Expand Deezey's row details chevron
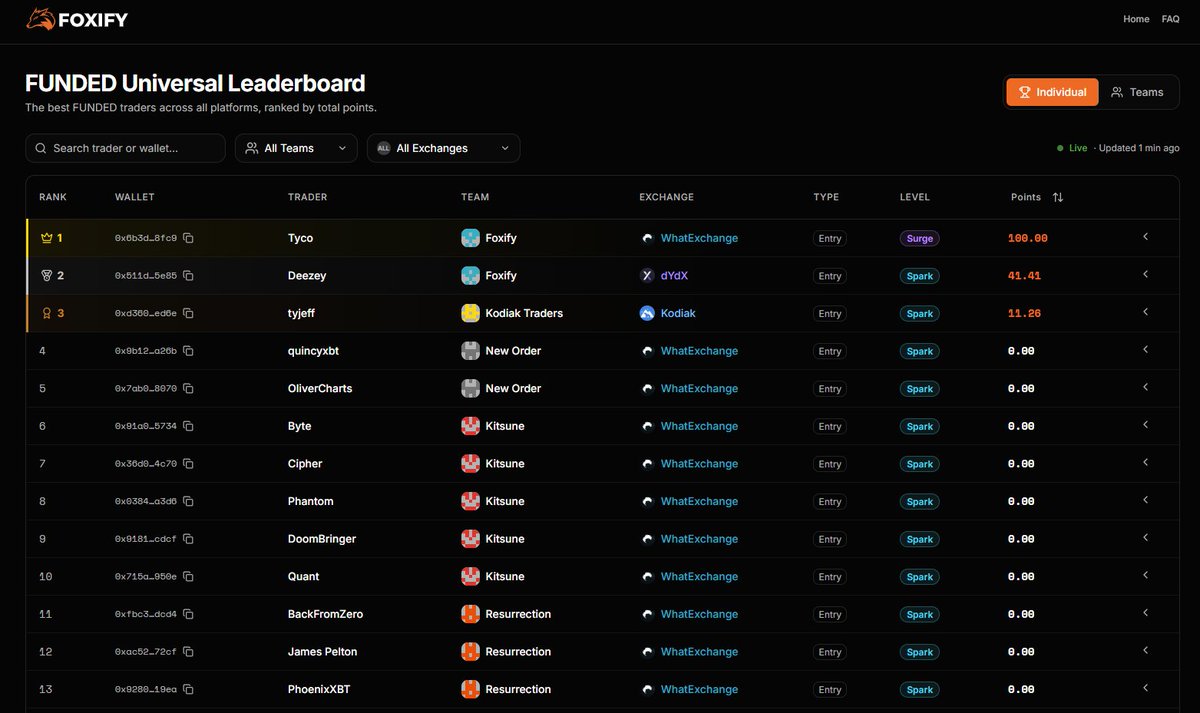The width and height of the screenshot is (1200, 713). pos(1145,274)
